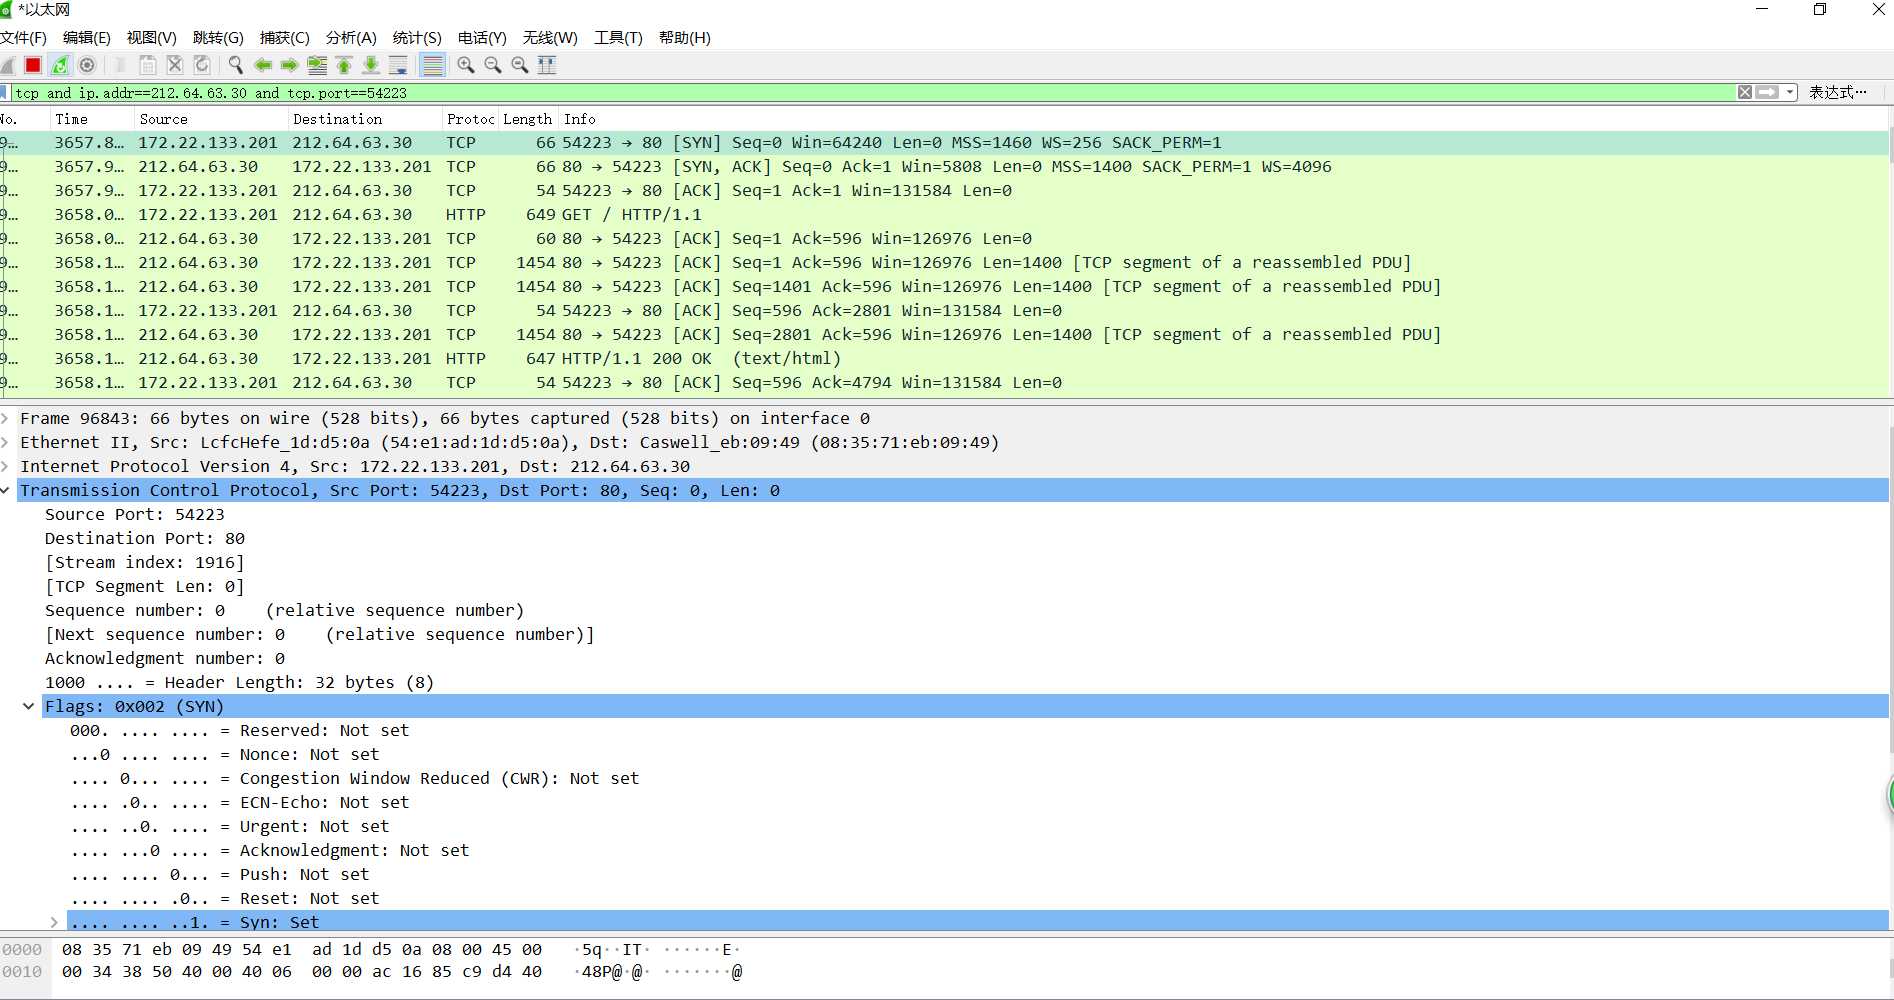Screen dimensions: 1894x1000
Task: Select the Destination Port: 80 field
Action: [x=145, y=538]
